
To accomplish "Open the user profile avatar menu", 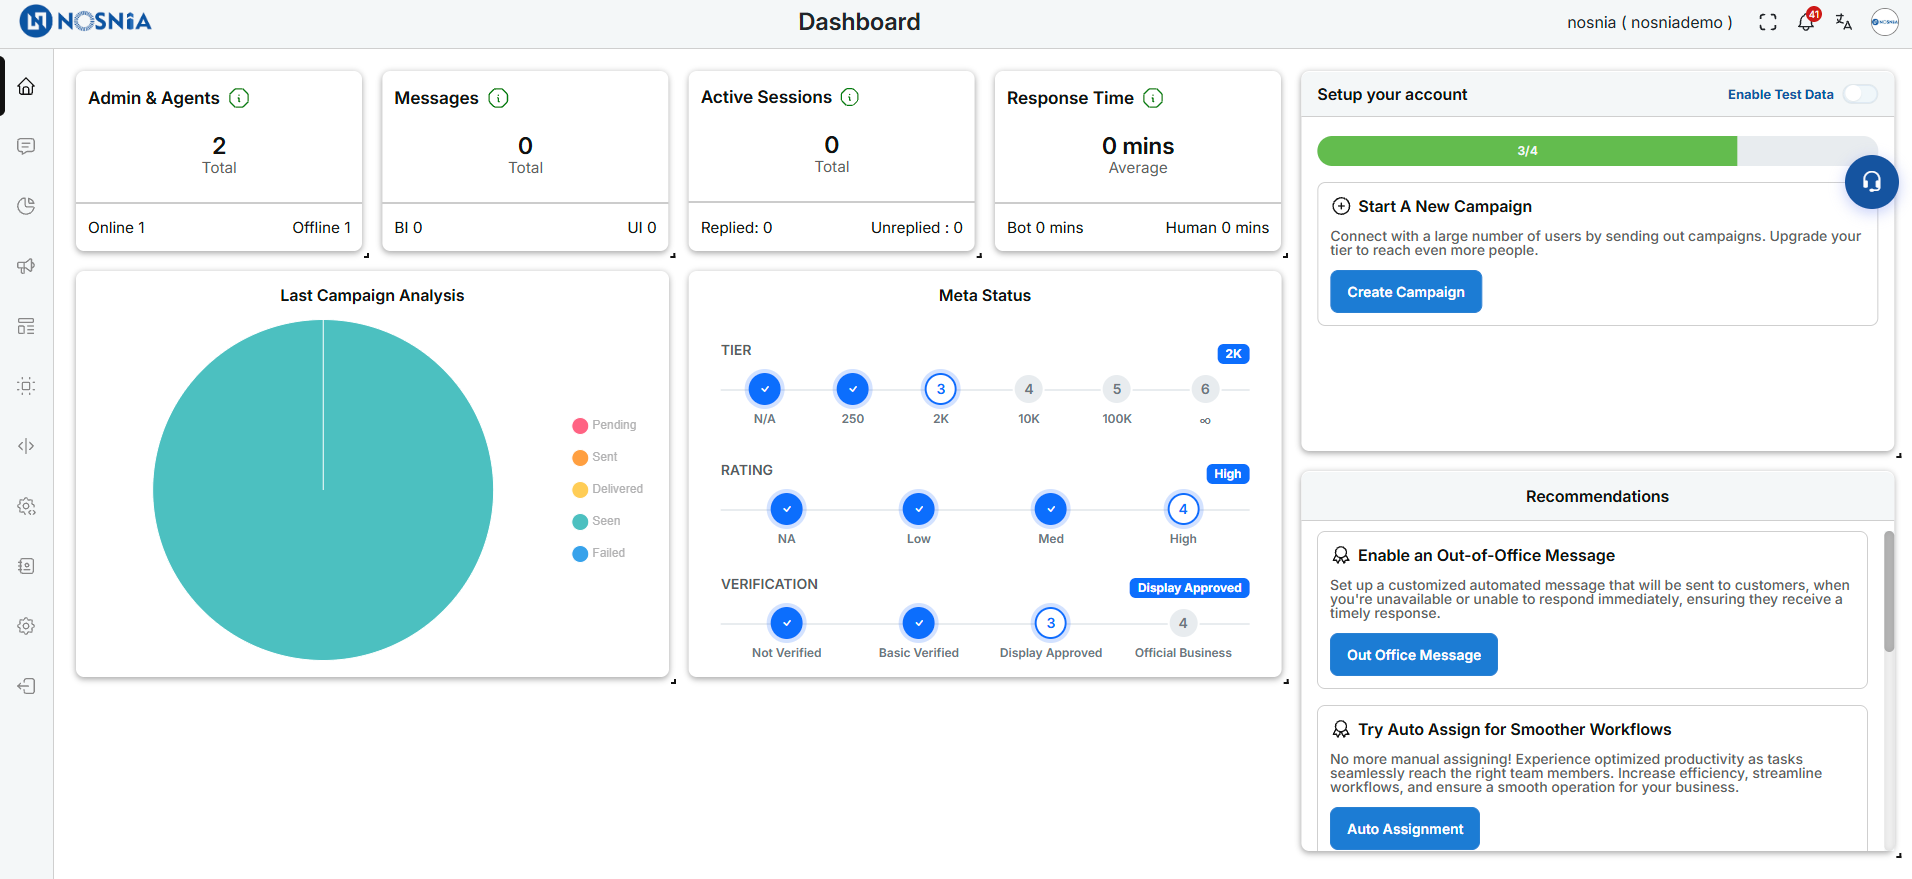I will pyautogui.click(x=1884, y=22).
